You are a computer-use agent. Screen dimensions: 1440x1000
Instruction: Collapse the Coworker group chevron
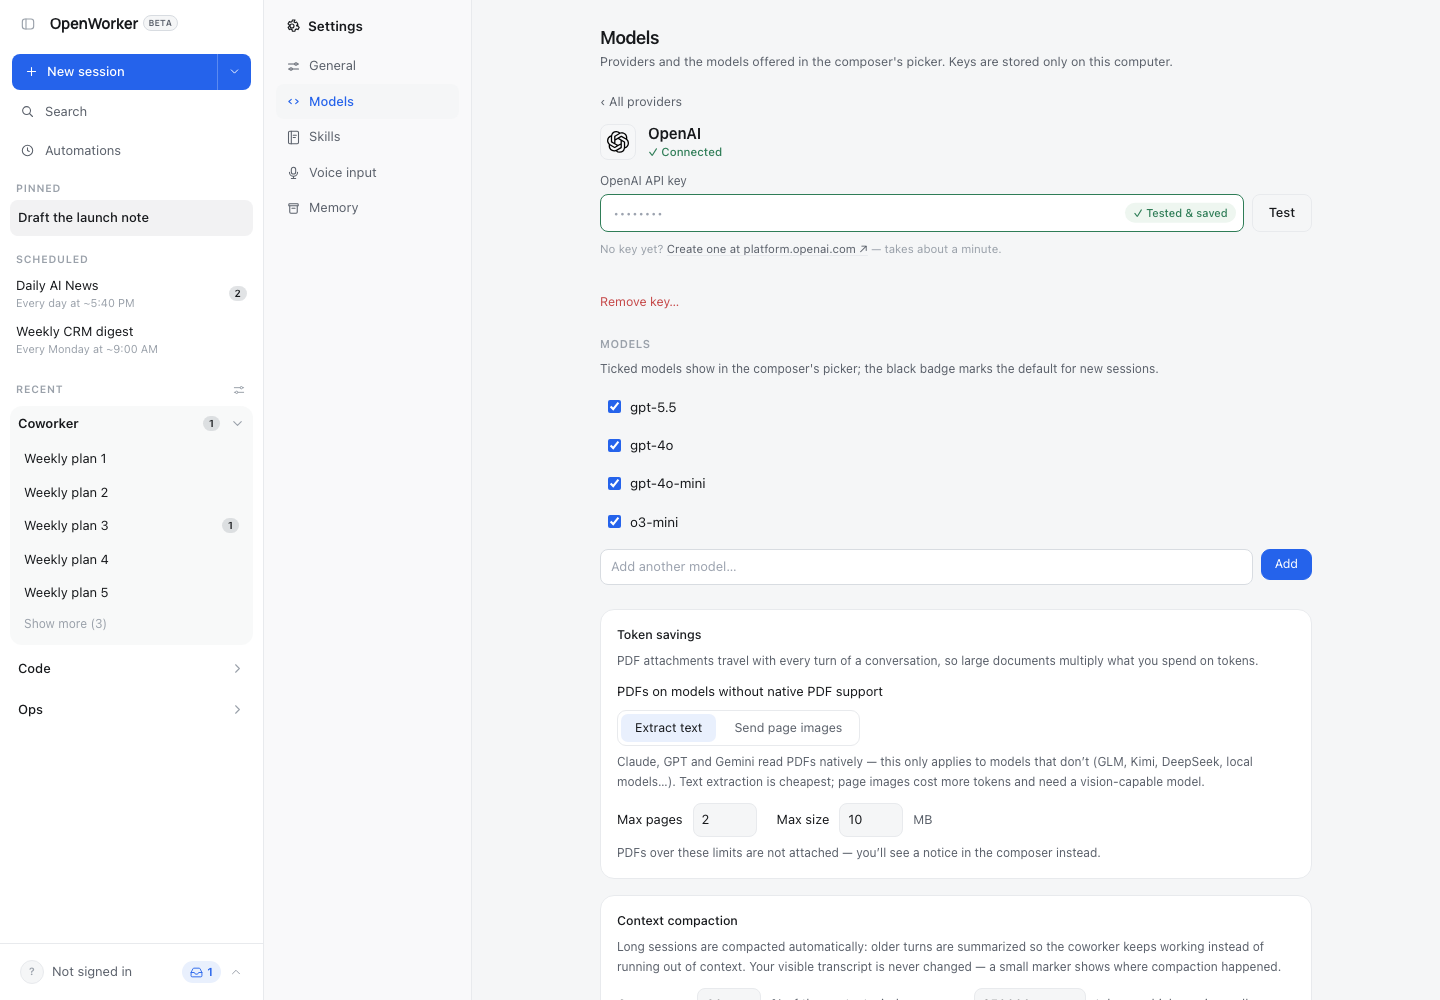pos(237,424)
